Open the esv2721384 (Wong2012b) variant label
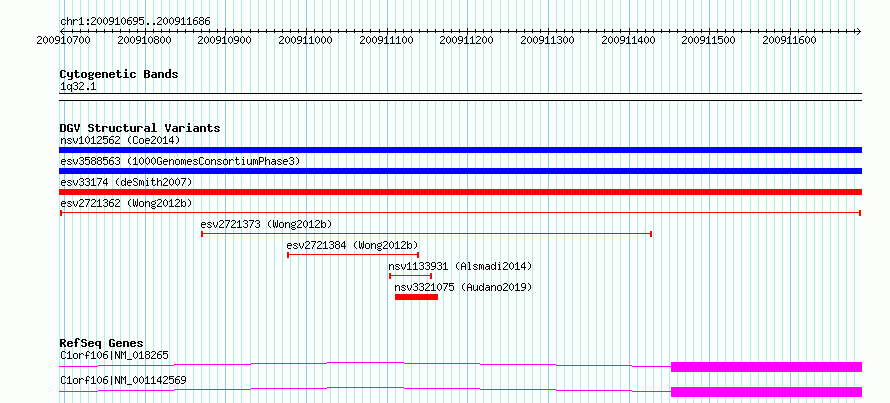 [352, 245]
